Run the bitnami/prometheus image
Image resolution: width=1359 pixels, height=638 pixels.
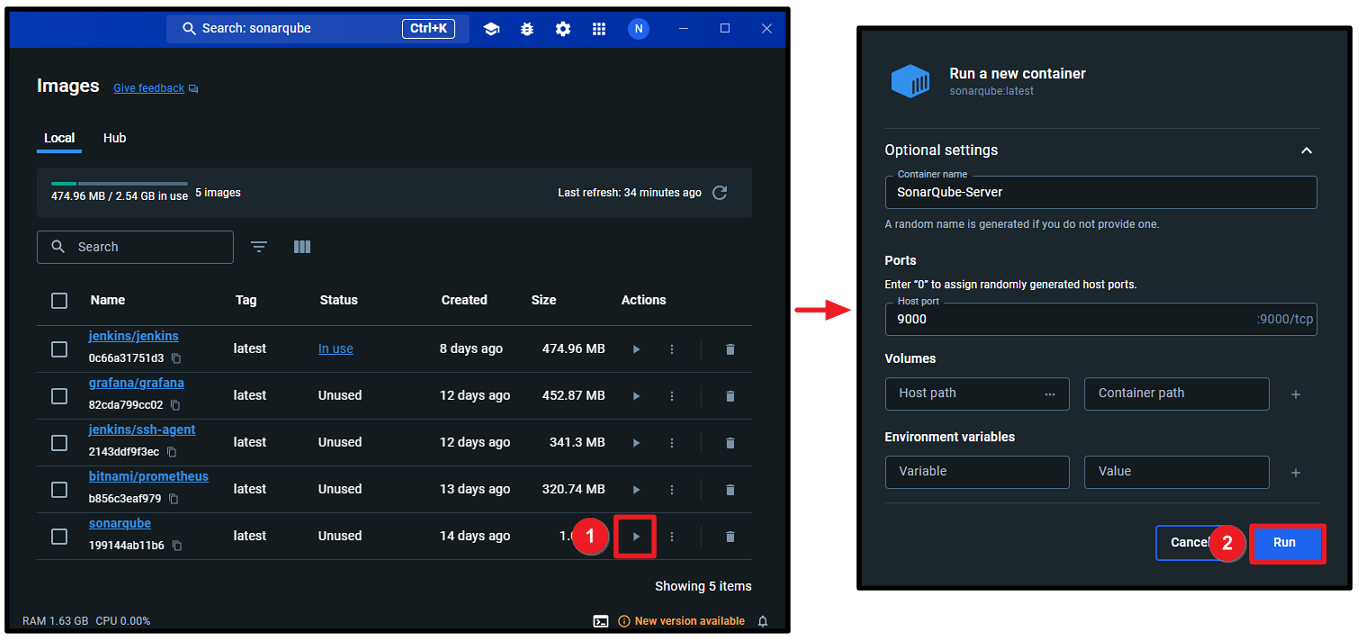point(636,490)
